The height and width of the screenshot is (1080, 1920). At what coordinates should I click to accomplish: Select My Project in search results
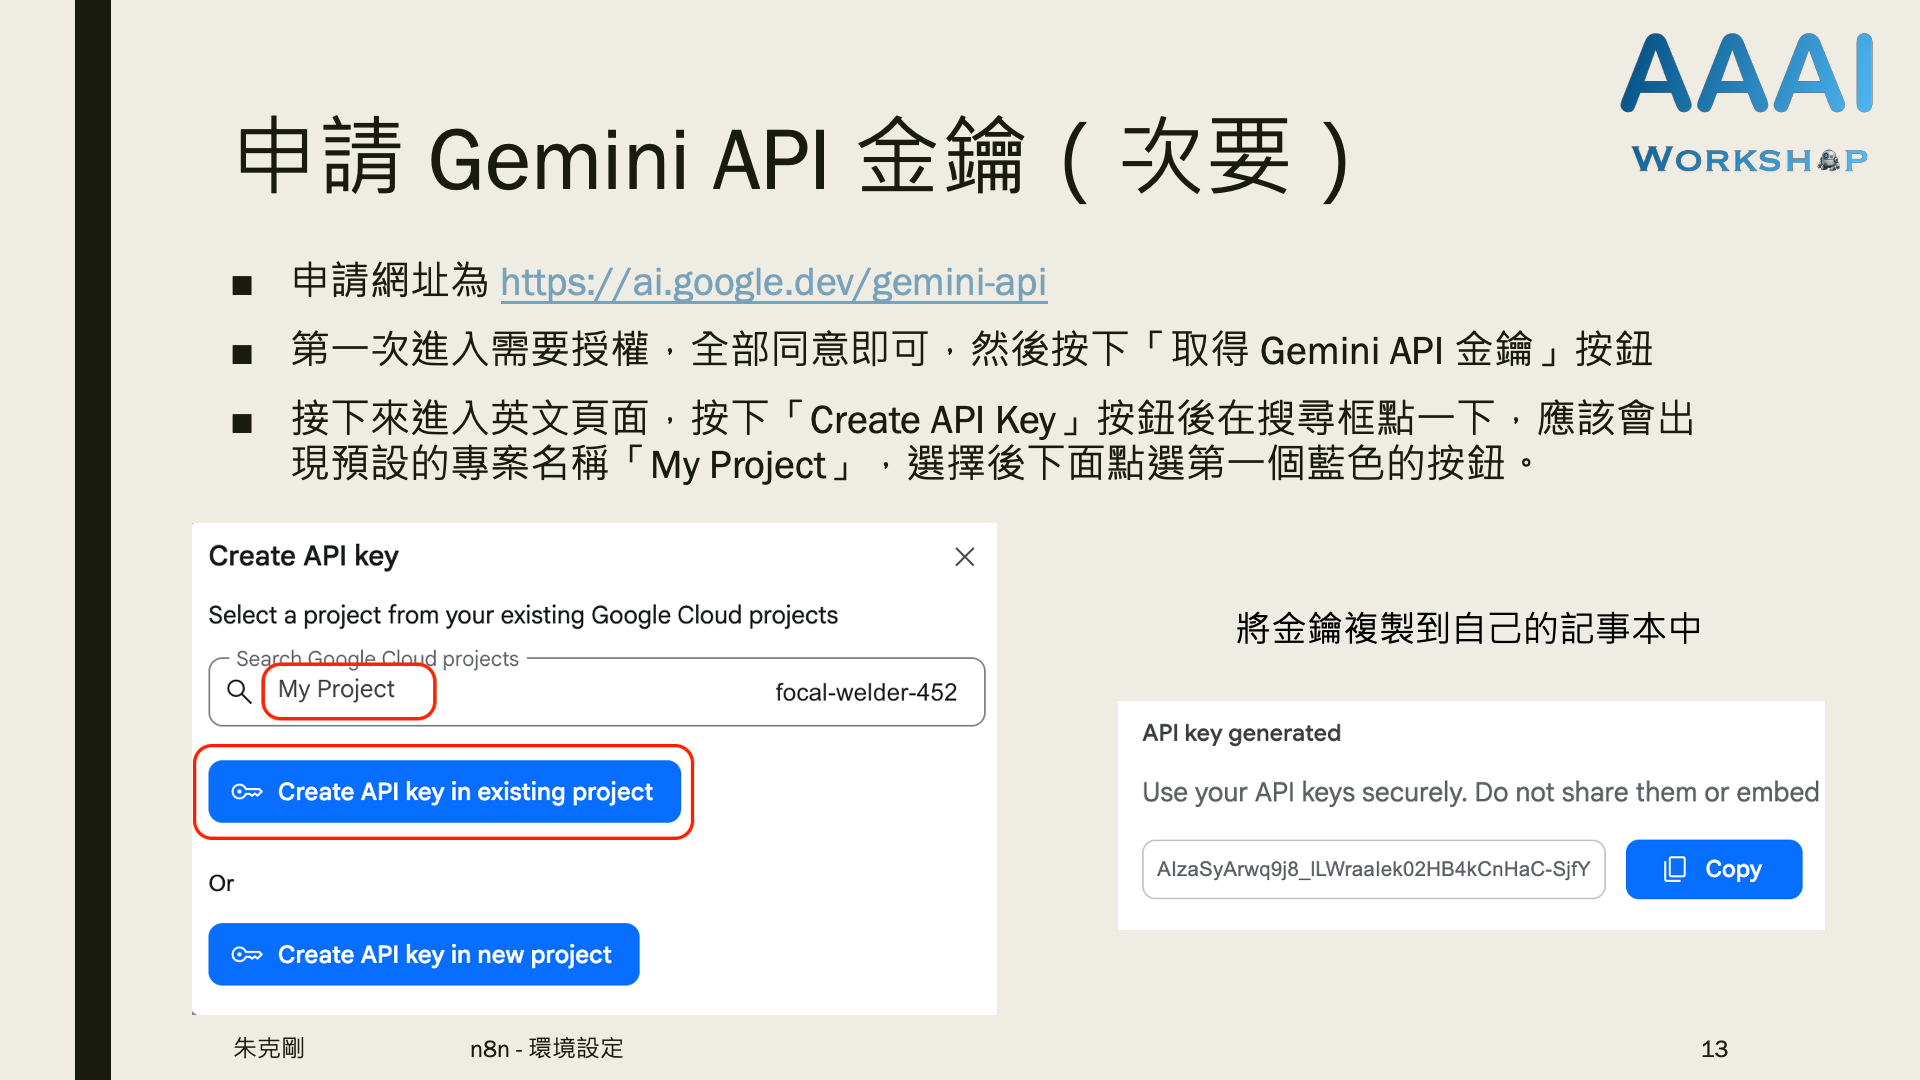tap(337, 689)
